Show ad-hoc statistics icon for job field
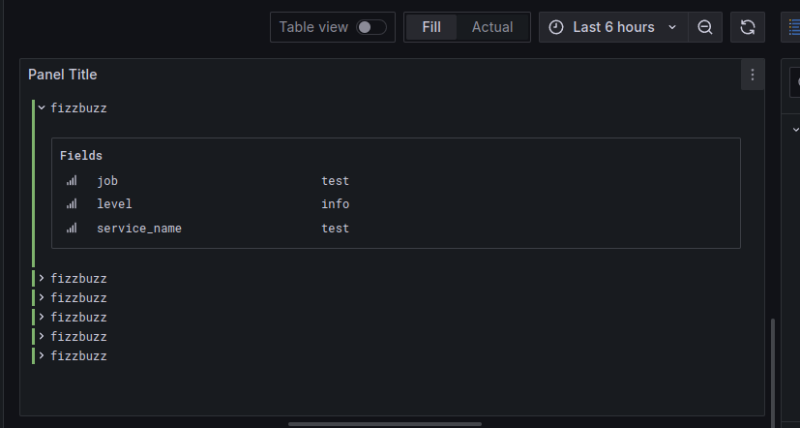 pyautogui.click(x=72, y=181)
